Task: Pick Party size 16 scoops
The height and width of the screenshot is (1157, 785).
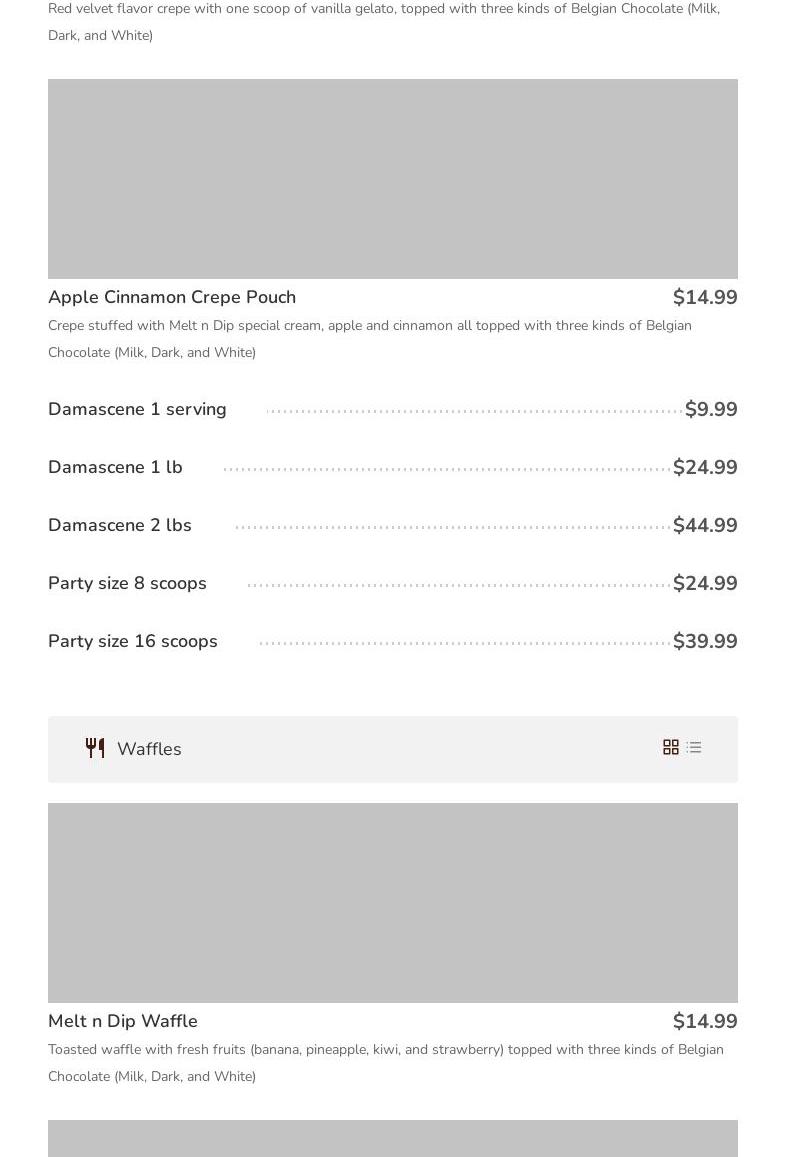Action: (133, 641)
